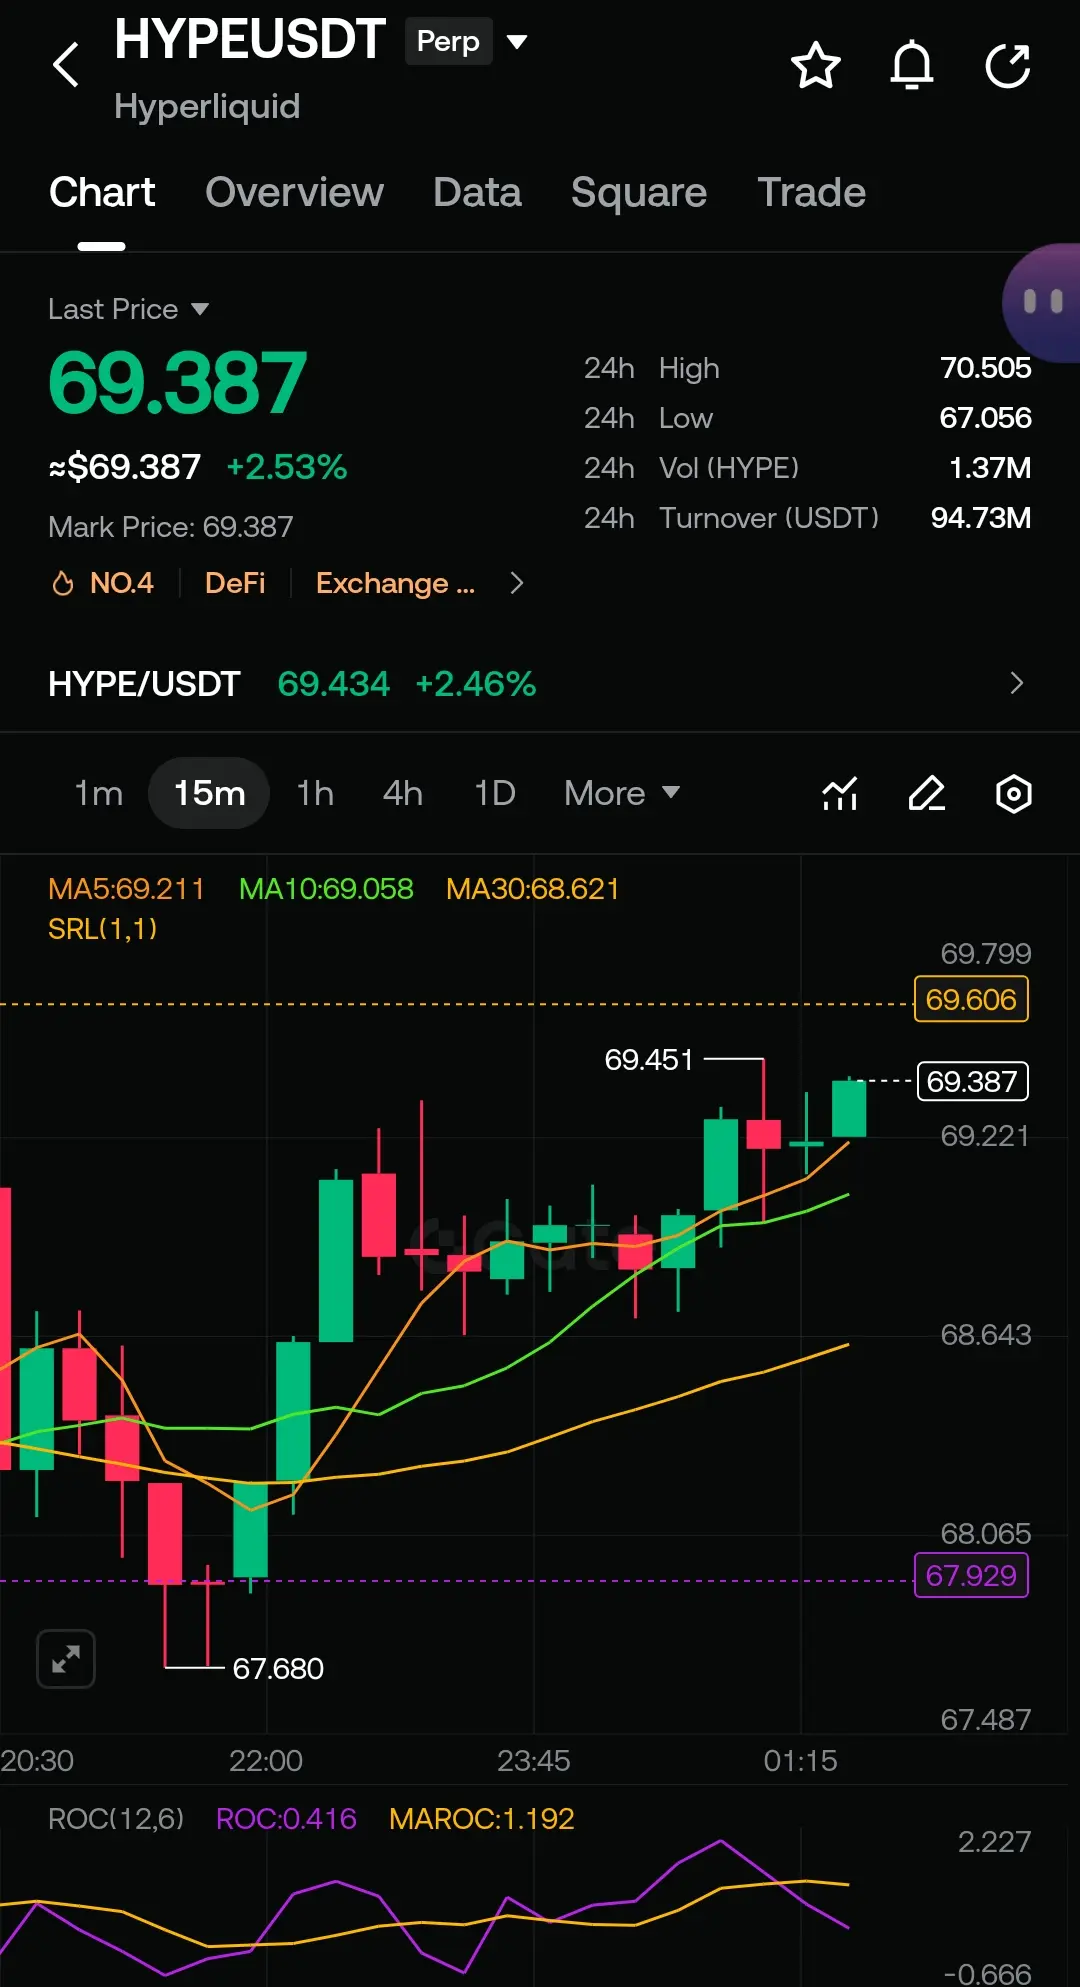Select the 1m timeframe
Image resolution: width=1080 pixels, height=1987 pixels.
(x=99, y=793)
